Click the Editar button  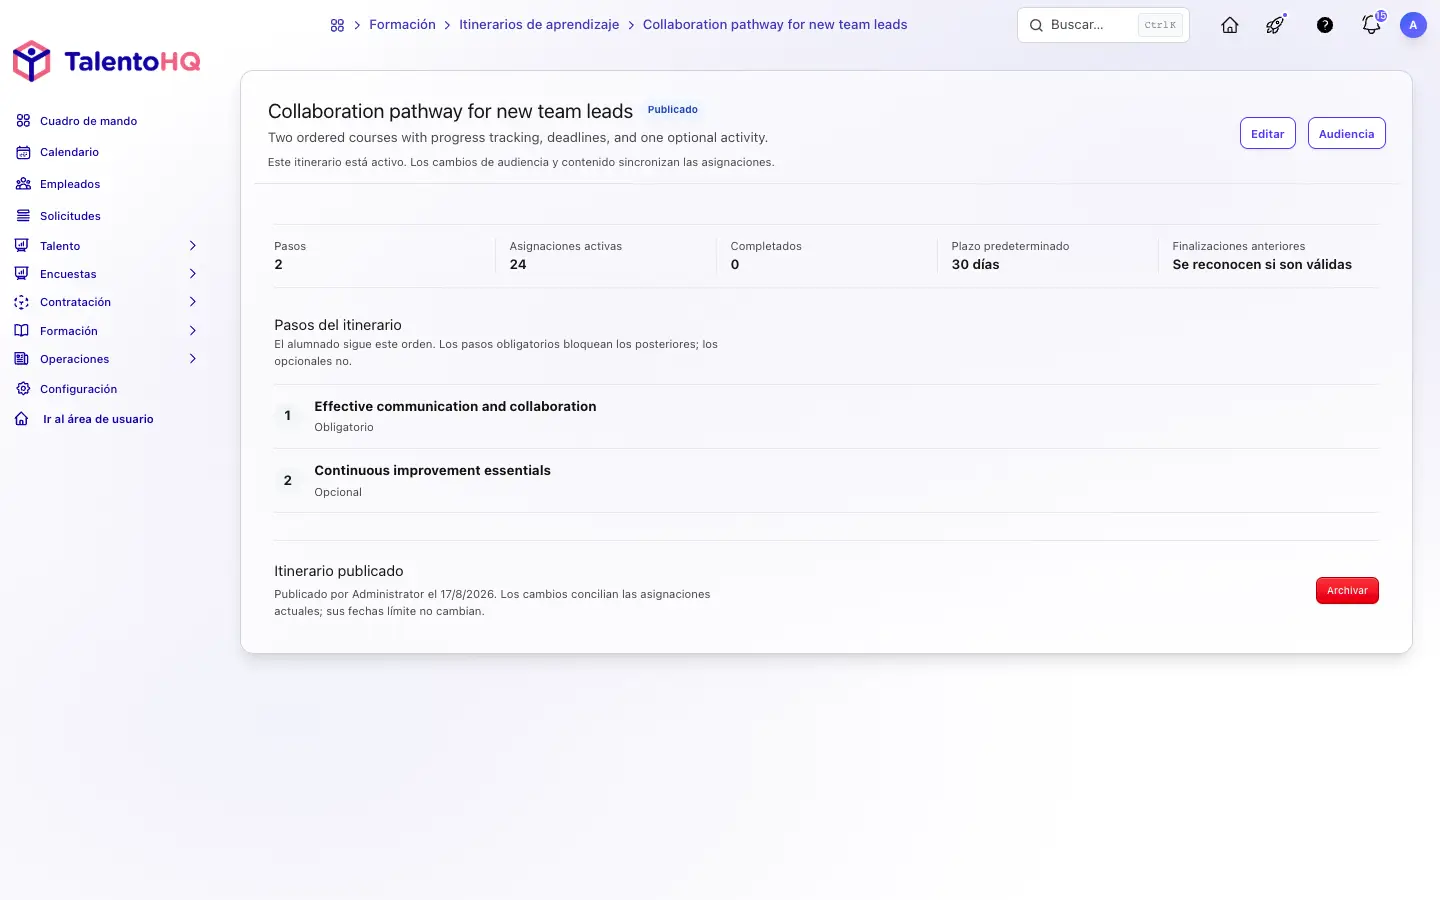click(x=1267, y=134)
